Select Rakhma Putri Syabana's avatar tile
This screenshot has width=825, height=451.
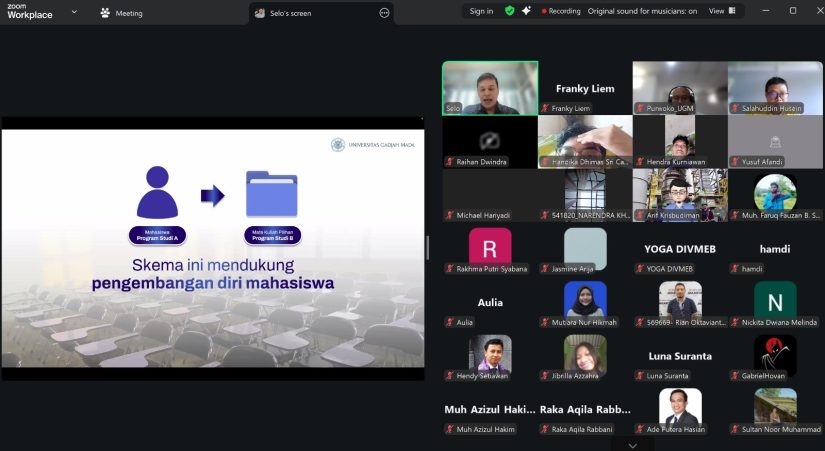pyautogui.click(x=490, y=248)
